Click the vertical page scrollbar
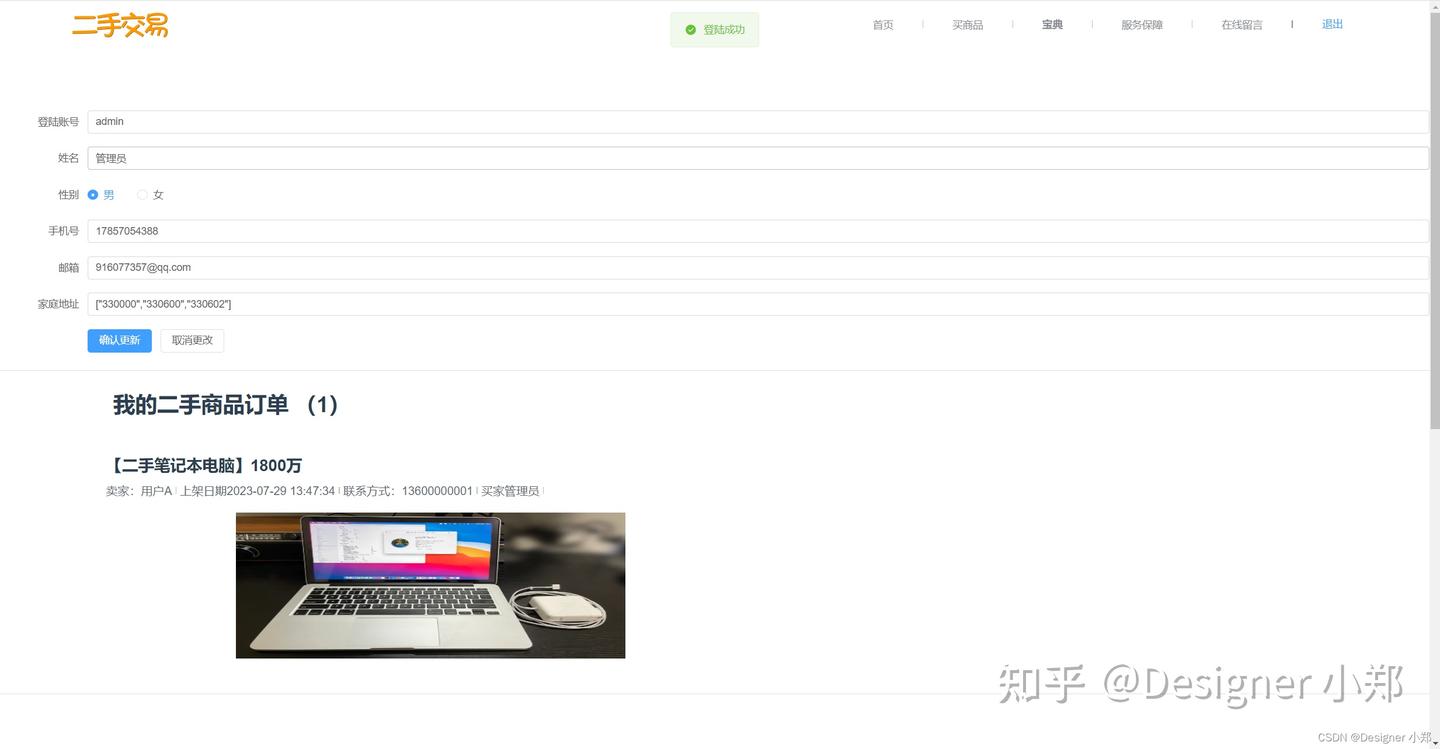 1435,215
